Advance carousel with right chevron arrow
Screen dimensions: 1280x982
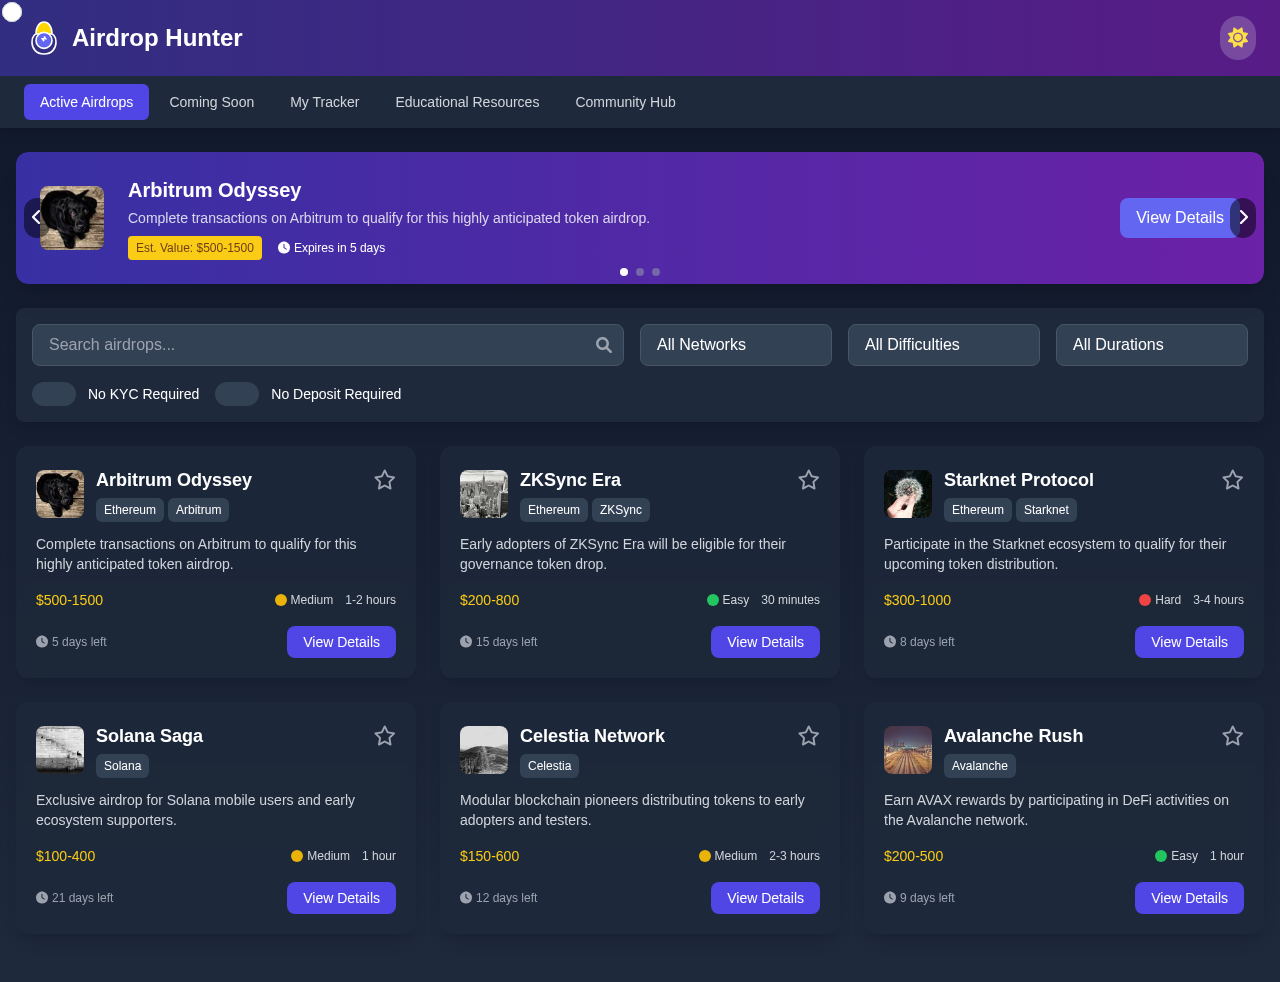[x=1243, y=217]
